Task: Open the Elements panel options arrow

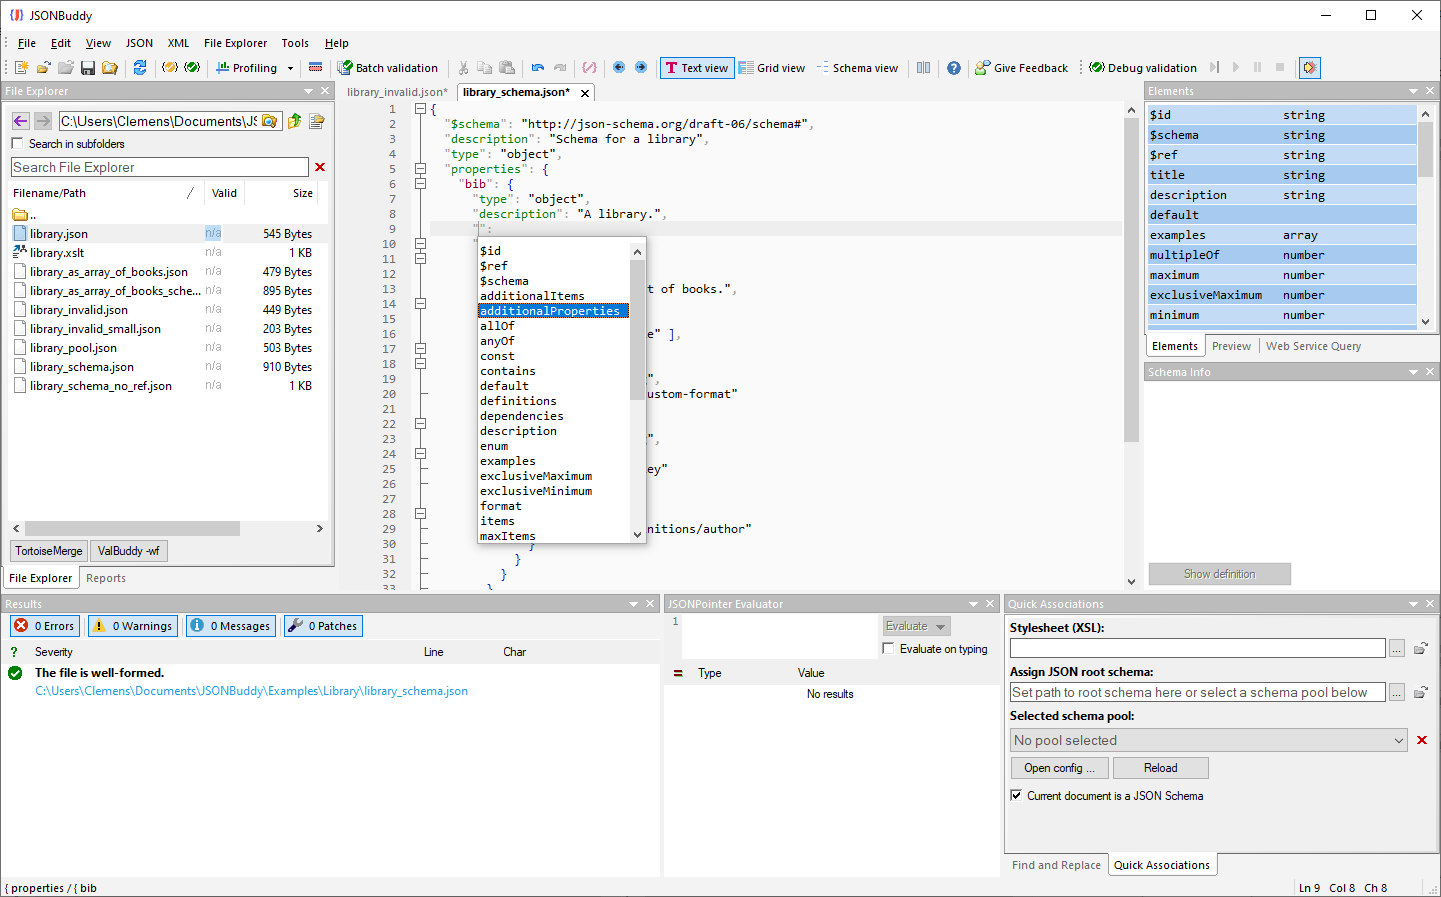Action: [1414, 91]
